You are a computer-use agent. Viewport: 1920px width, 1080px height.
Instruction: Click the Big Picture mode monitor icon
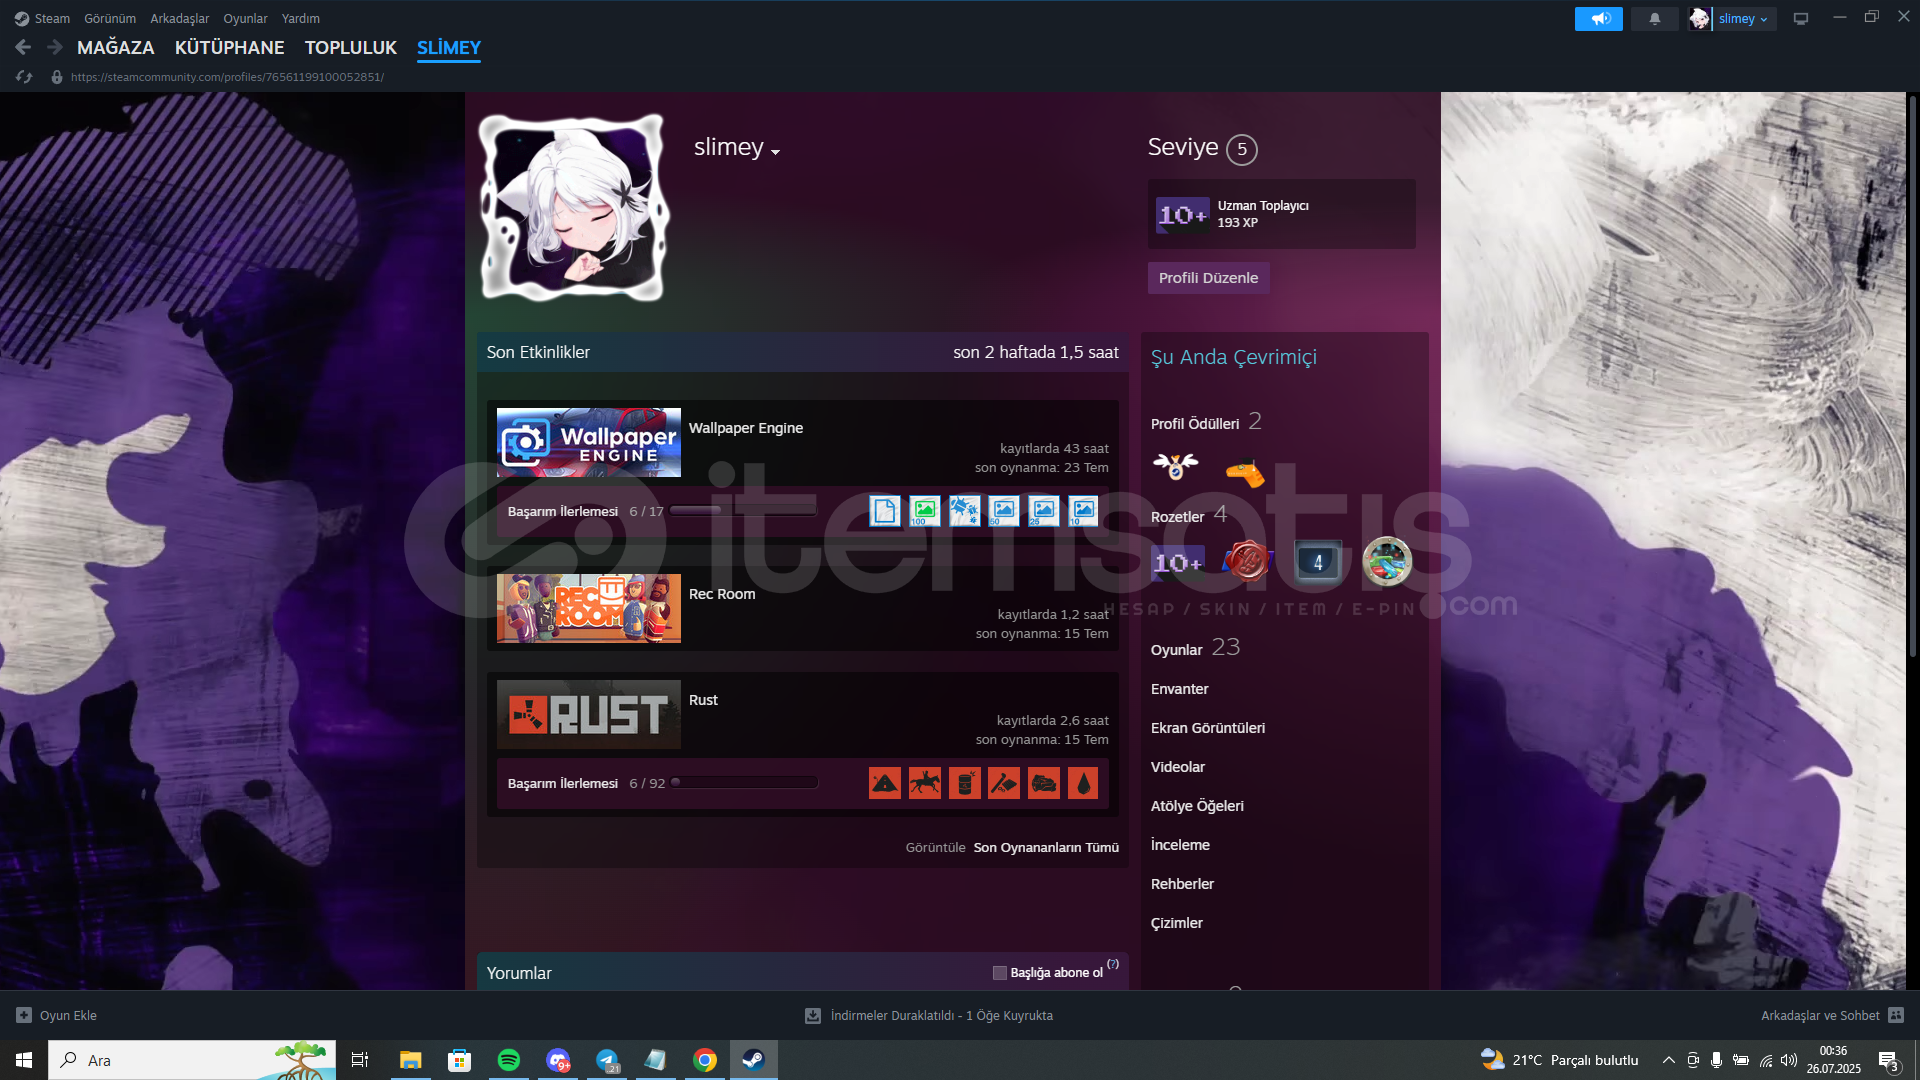coord(1800,19)
